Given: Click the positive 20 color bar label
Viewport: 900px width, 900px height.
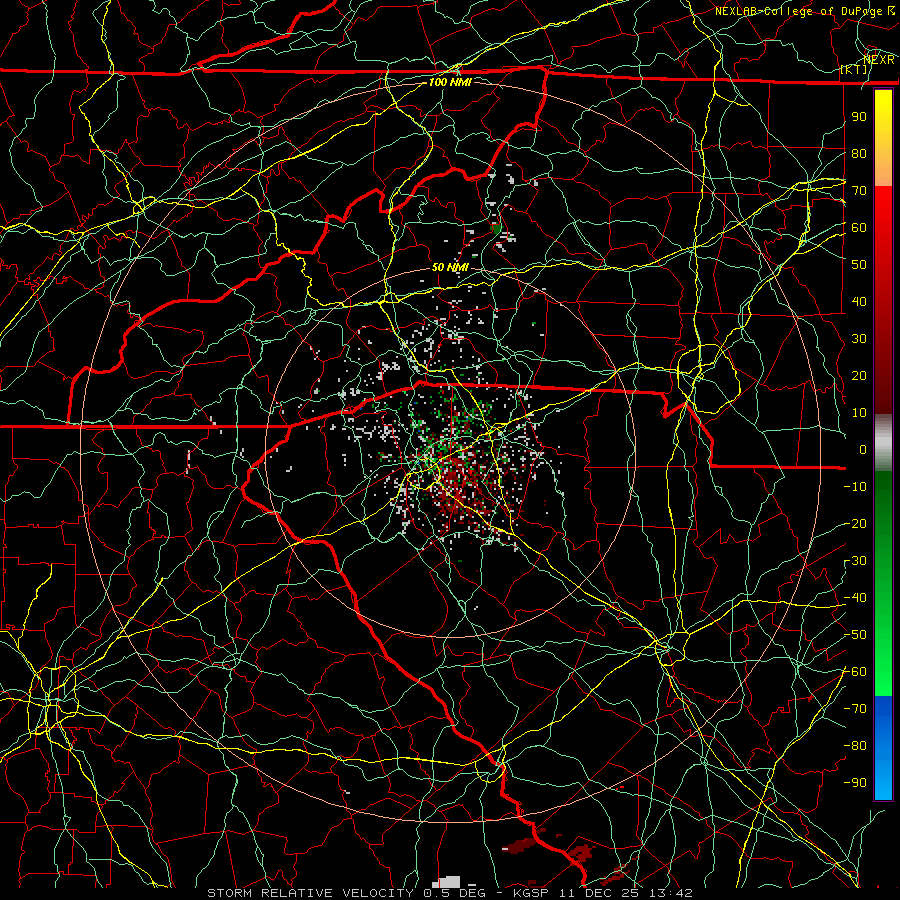Looking at the screenshot, I should (x=859, y=375).
